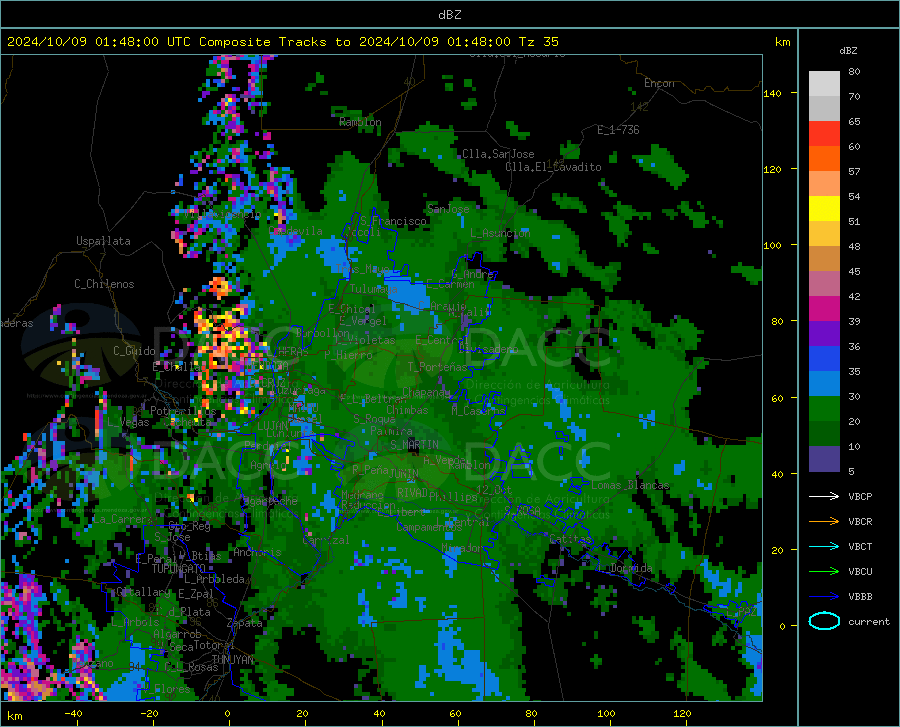Select the VBCT legend label
This screenshot has height=727, width=900.
(860, 546)
